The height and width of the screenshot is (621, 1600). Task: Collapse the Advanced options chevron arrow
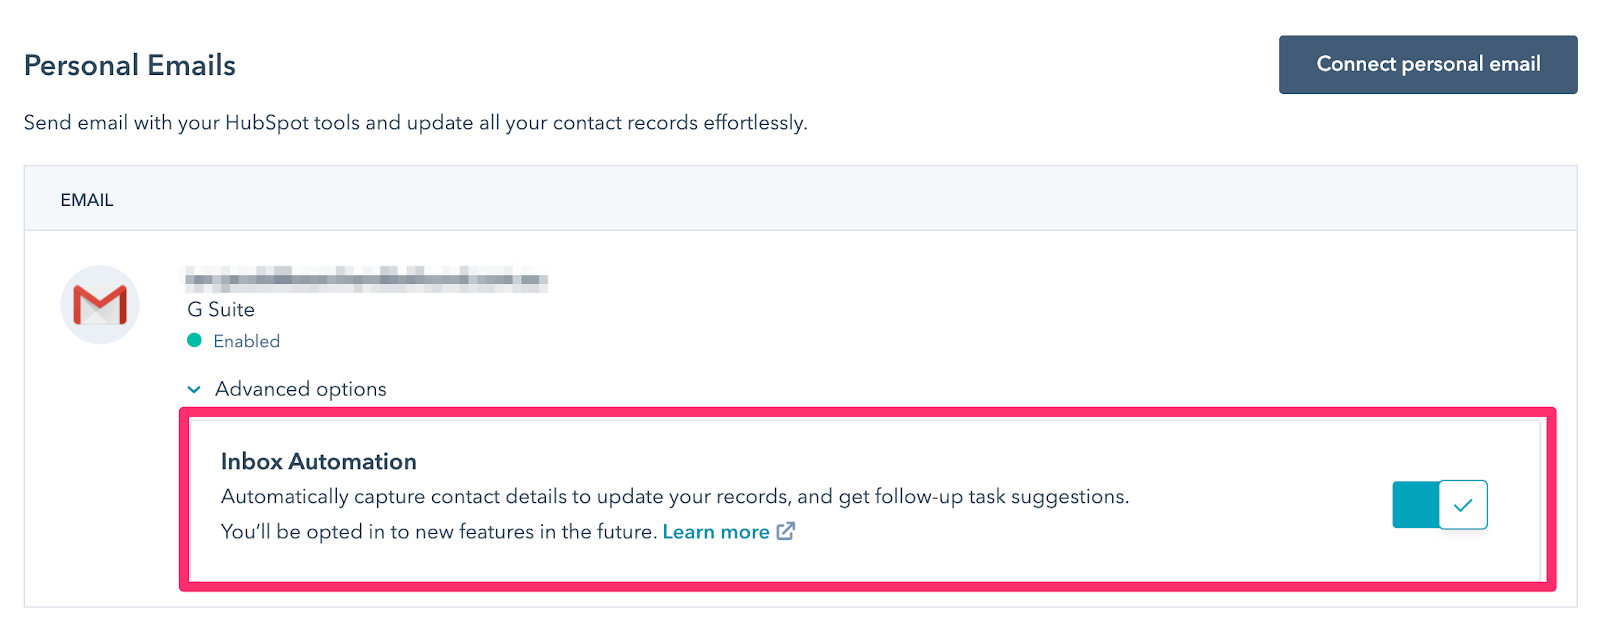tap(194, 389)
